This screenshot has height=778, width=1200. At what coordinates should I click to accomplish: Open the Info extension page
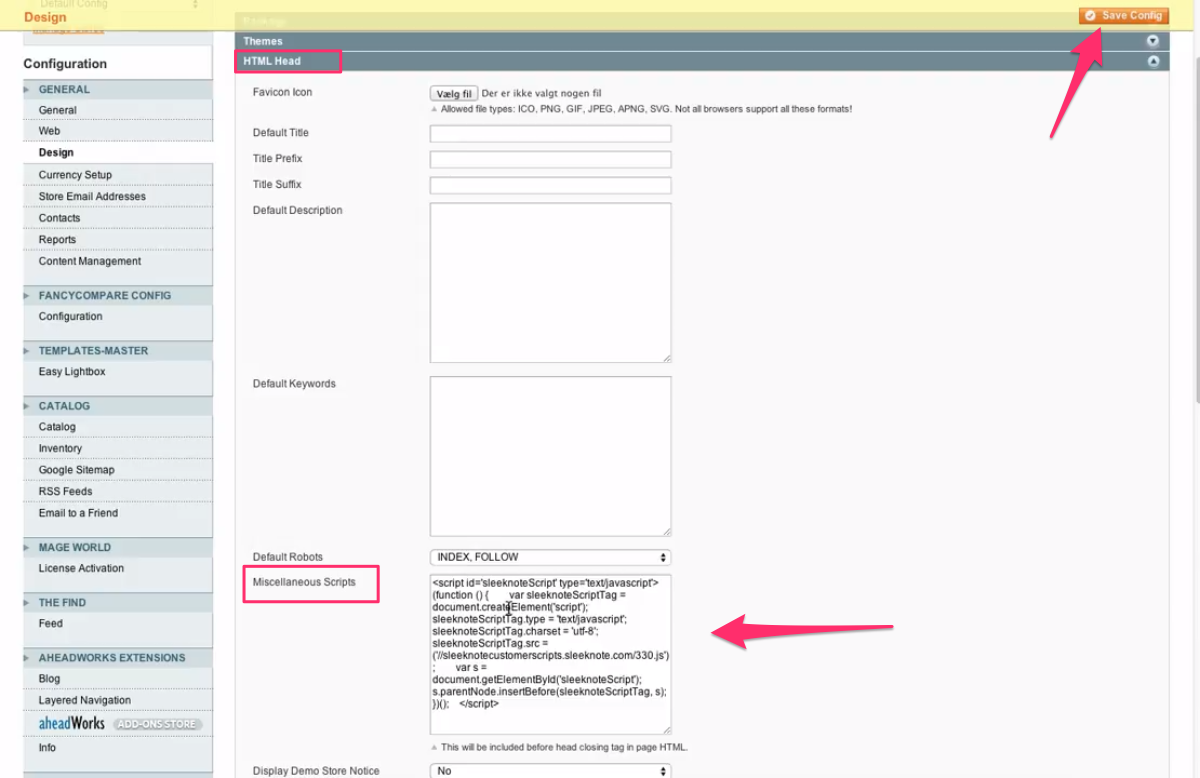[x=47, y=748]
